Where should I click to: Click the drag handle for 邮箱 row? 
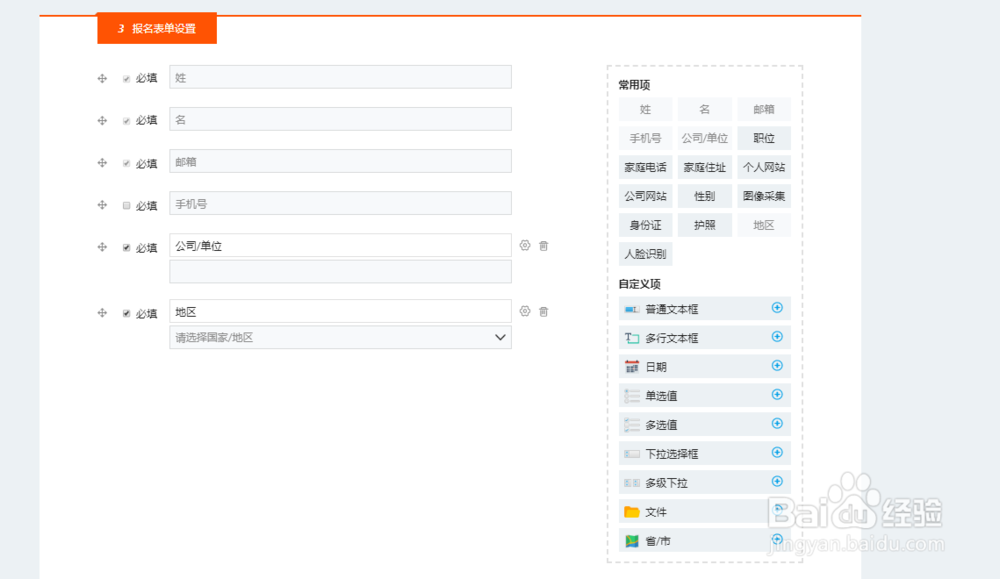point(102,163)
